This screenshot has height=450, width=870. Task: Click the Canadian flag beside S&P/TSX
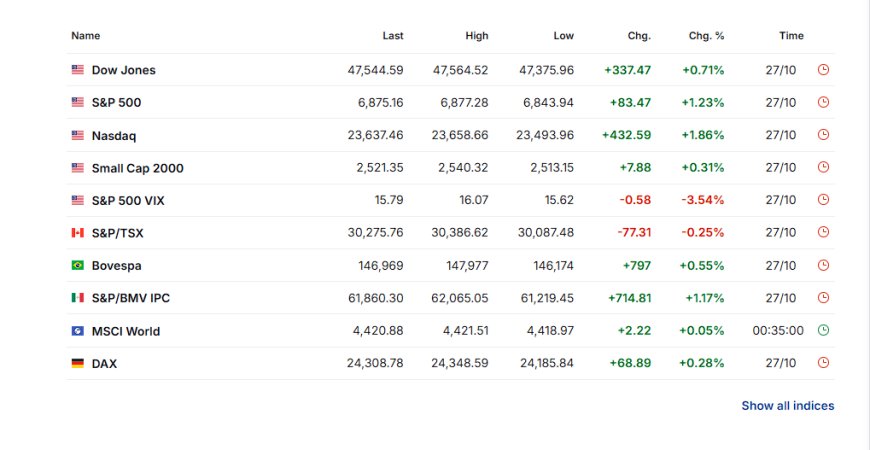pyautogui.click(x=78, y=232)
